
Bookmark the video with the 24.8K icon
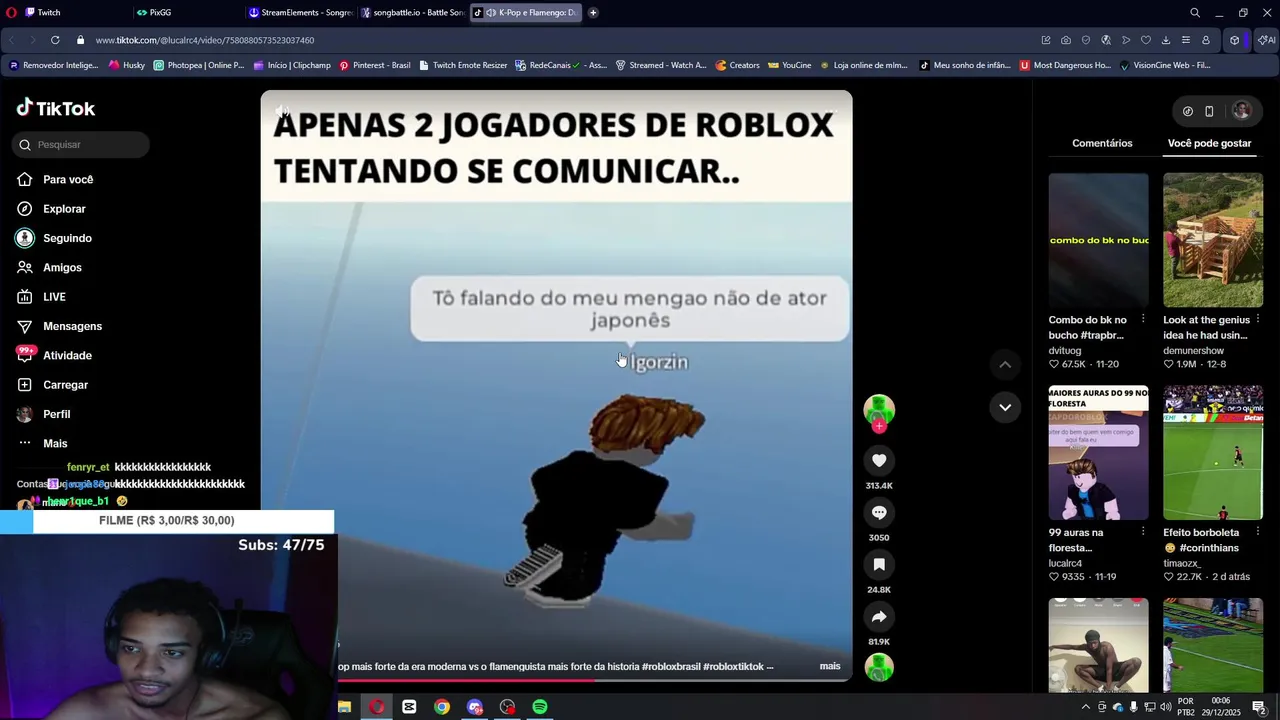click(879, 564)
